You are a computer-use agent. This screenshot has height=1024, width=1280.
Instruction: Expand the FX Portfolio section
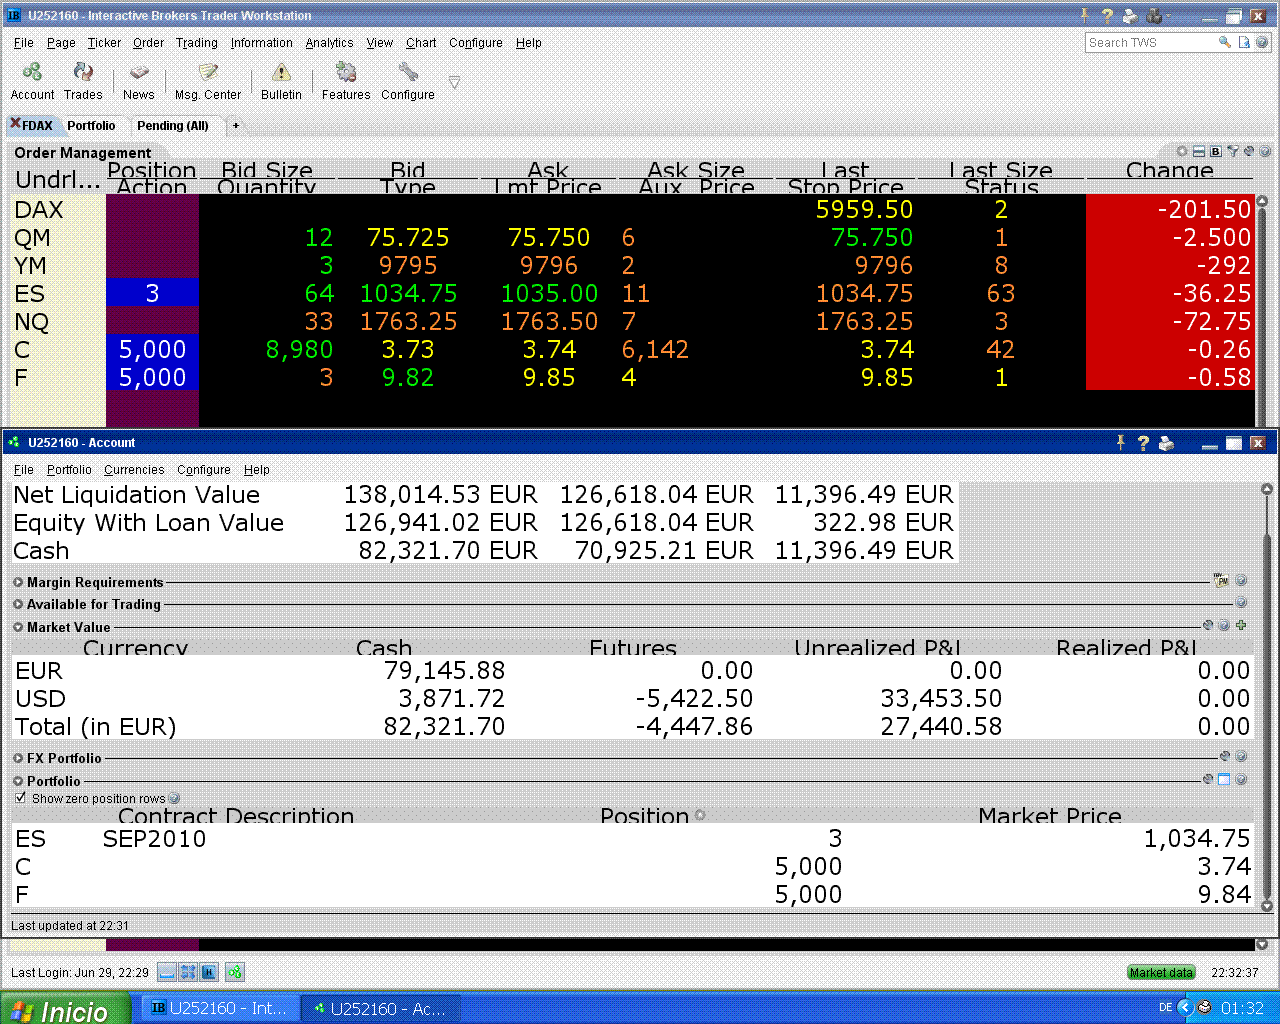pyautogui.click(x=18, y=758)
